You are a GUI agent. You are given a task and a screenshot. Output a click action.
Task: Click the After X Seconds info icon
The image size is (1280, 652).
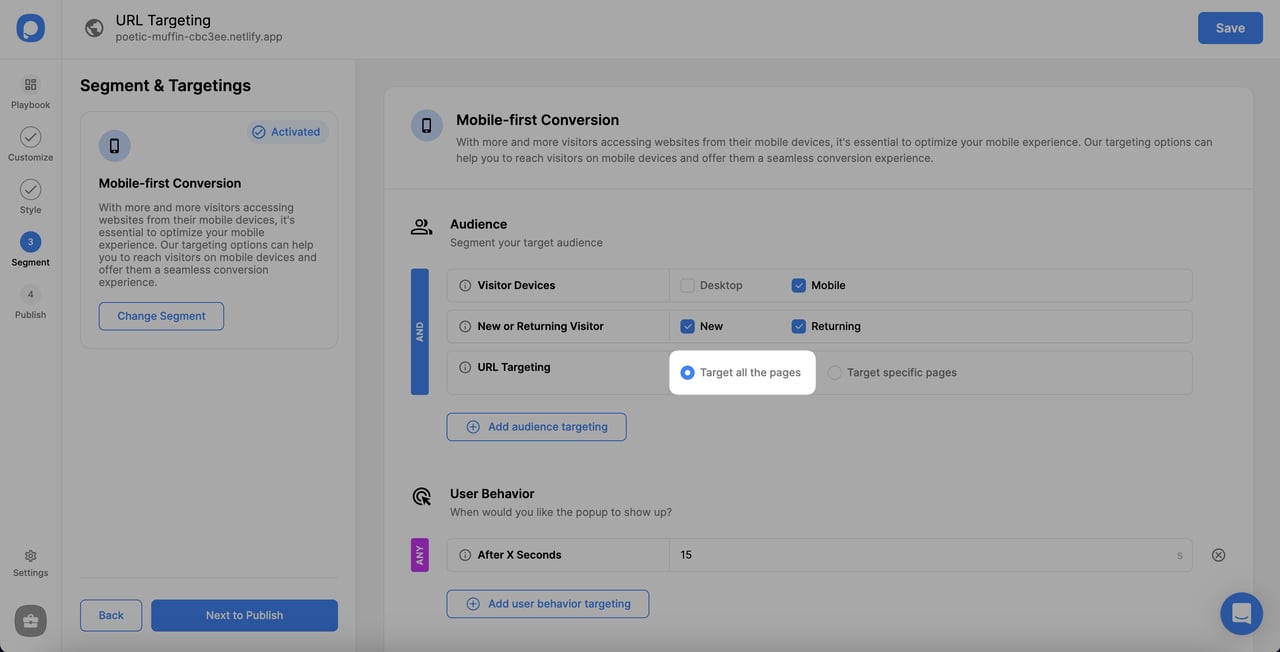tap(464, 554)
